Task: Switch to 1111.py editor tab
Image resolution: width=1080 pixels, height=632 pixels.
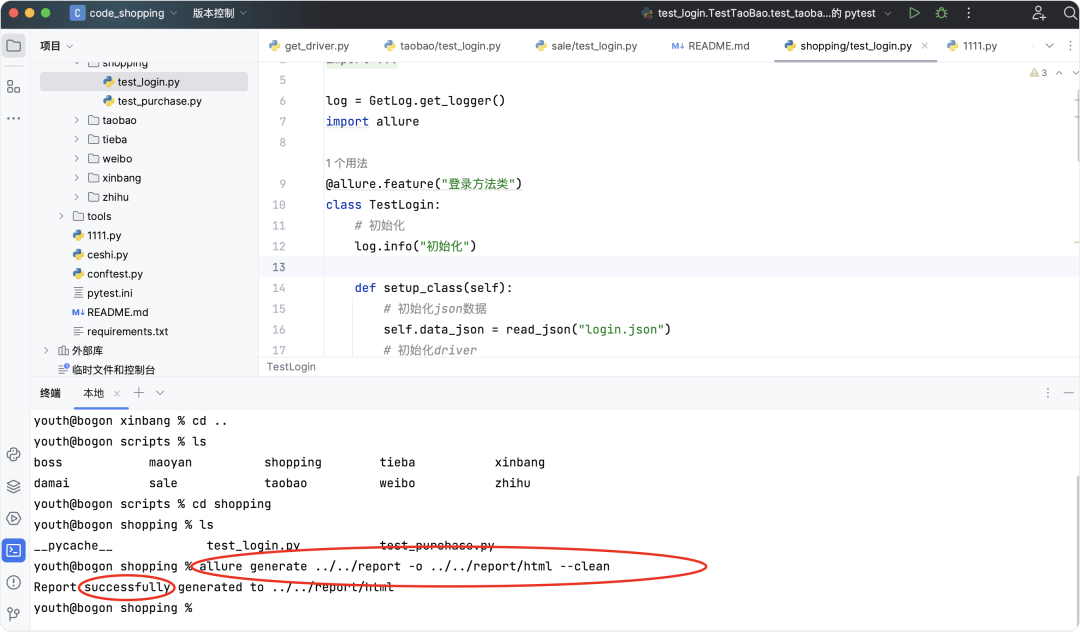Action: [x=972, y=45]
